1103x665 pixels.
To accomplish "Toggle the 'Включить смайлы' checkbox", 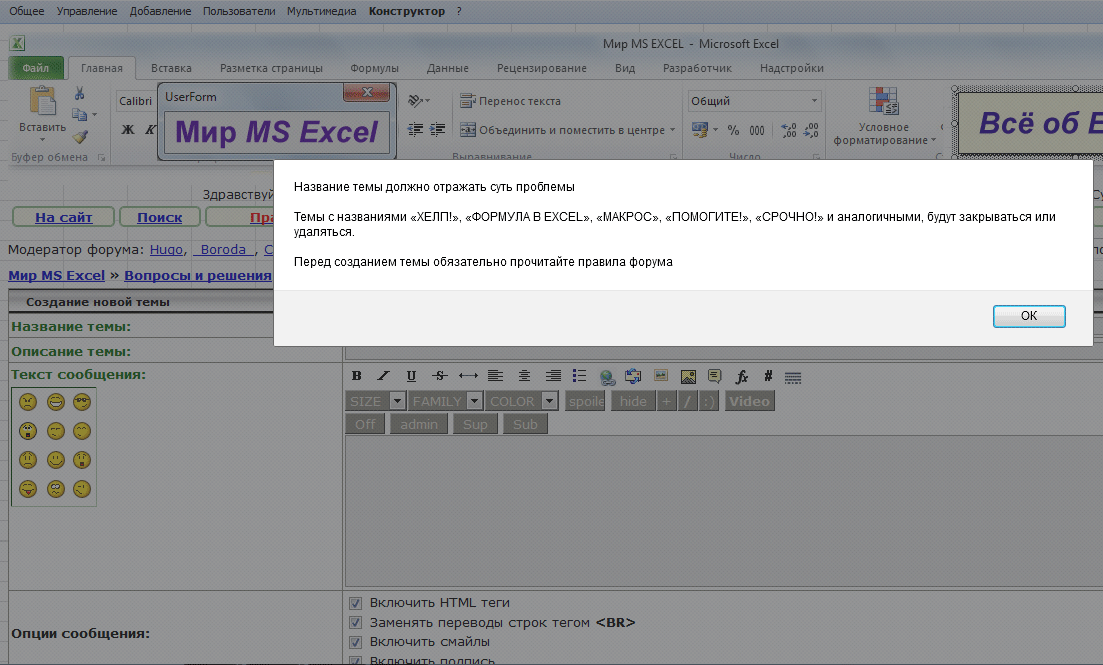I will [x=355, y=642].
